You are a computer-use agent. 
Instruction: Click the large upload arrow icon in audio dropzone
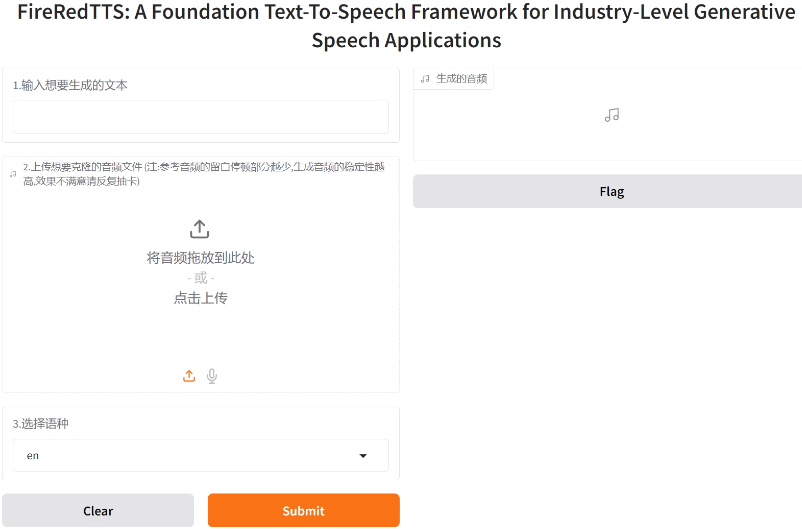coord(200,229)
